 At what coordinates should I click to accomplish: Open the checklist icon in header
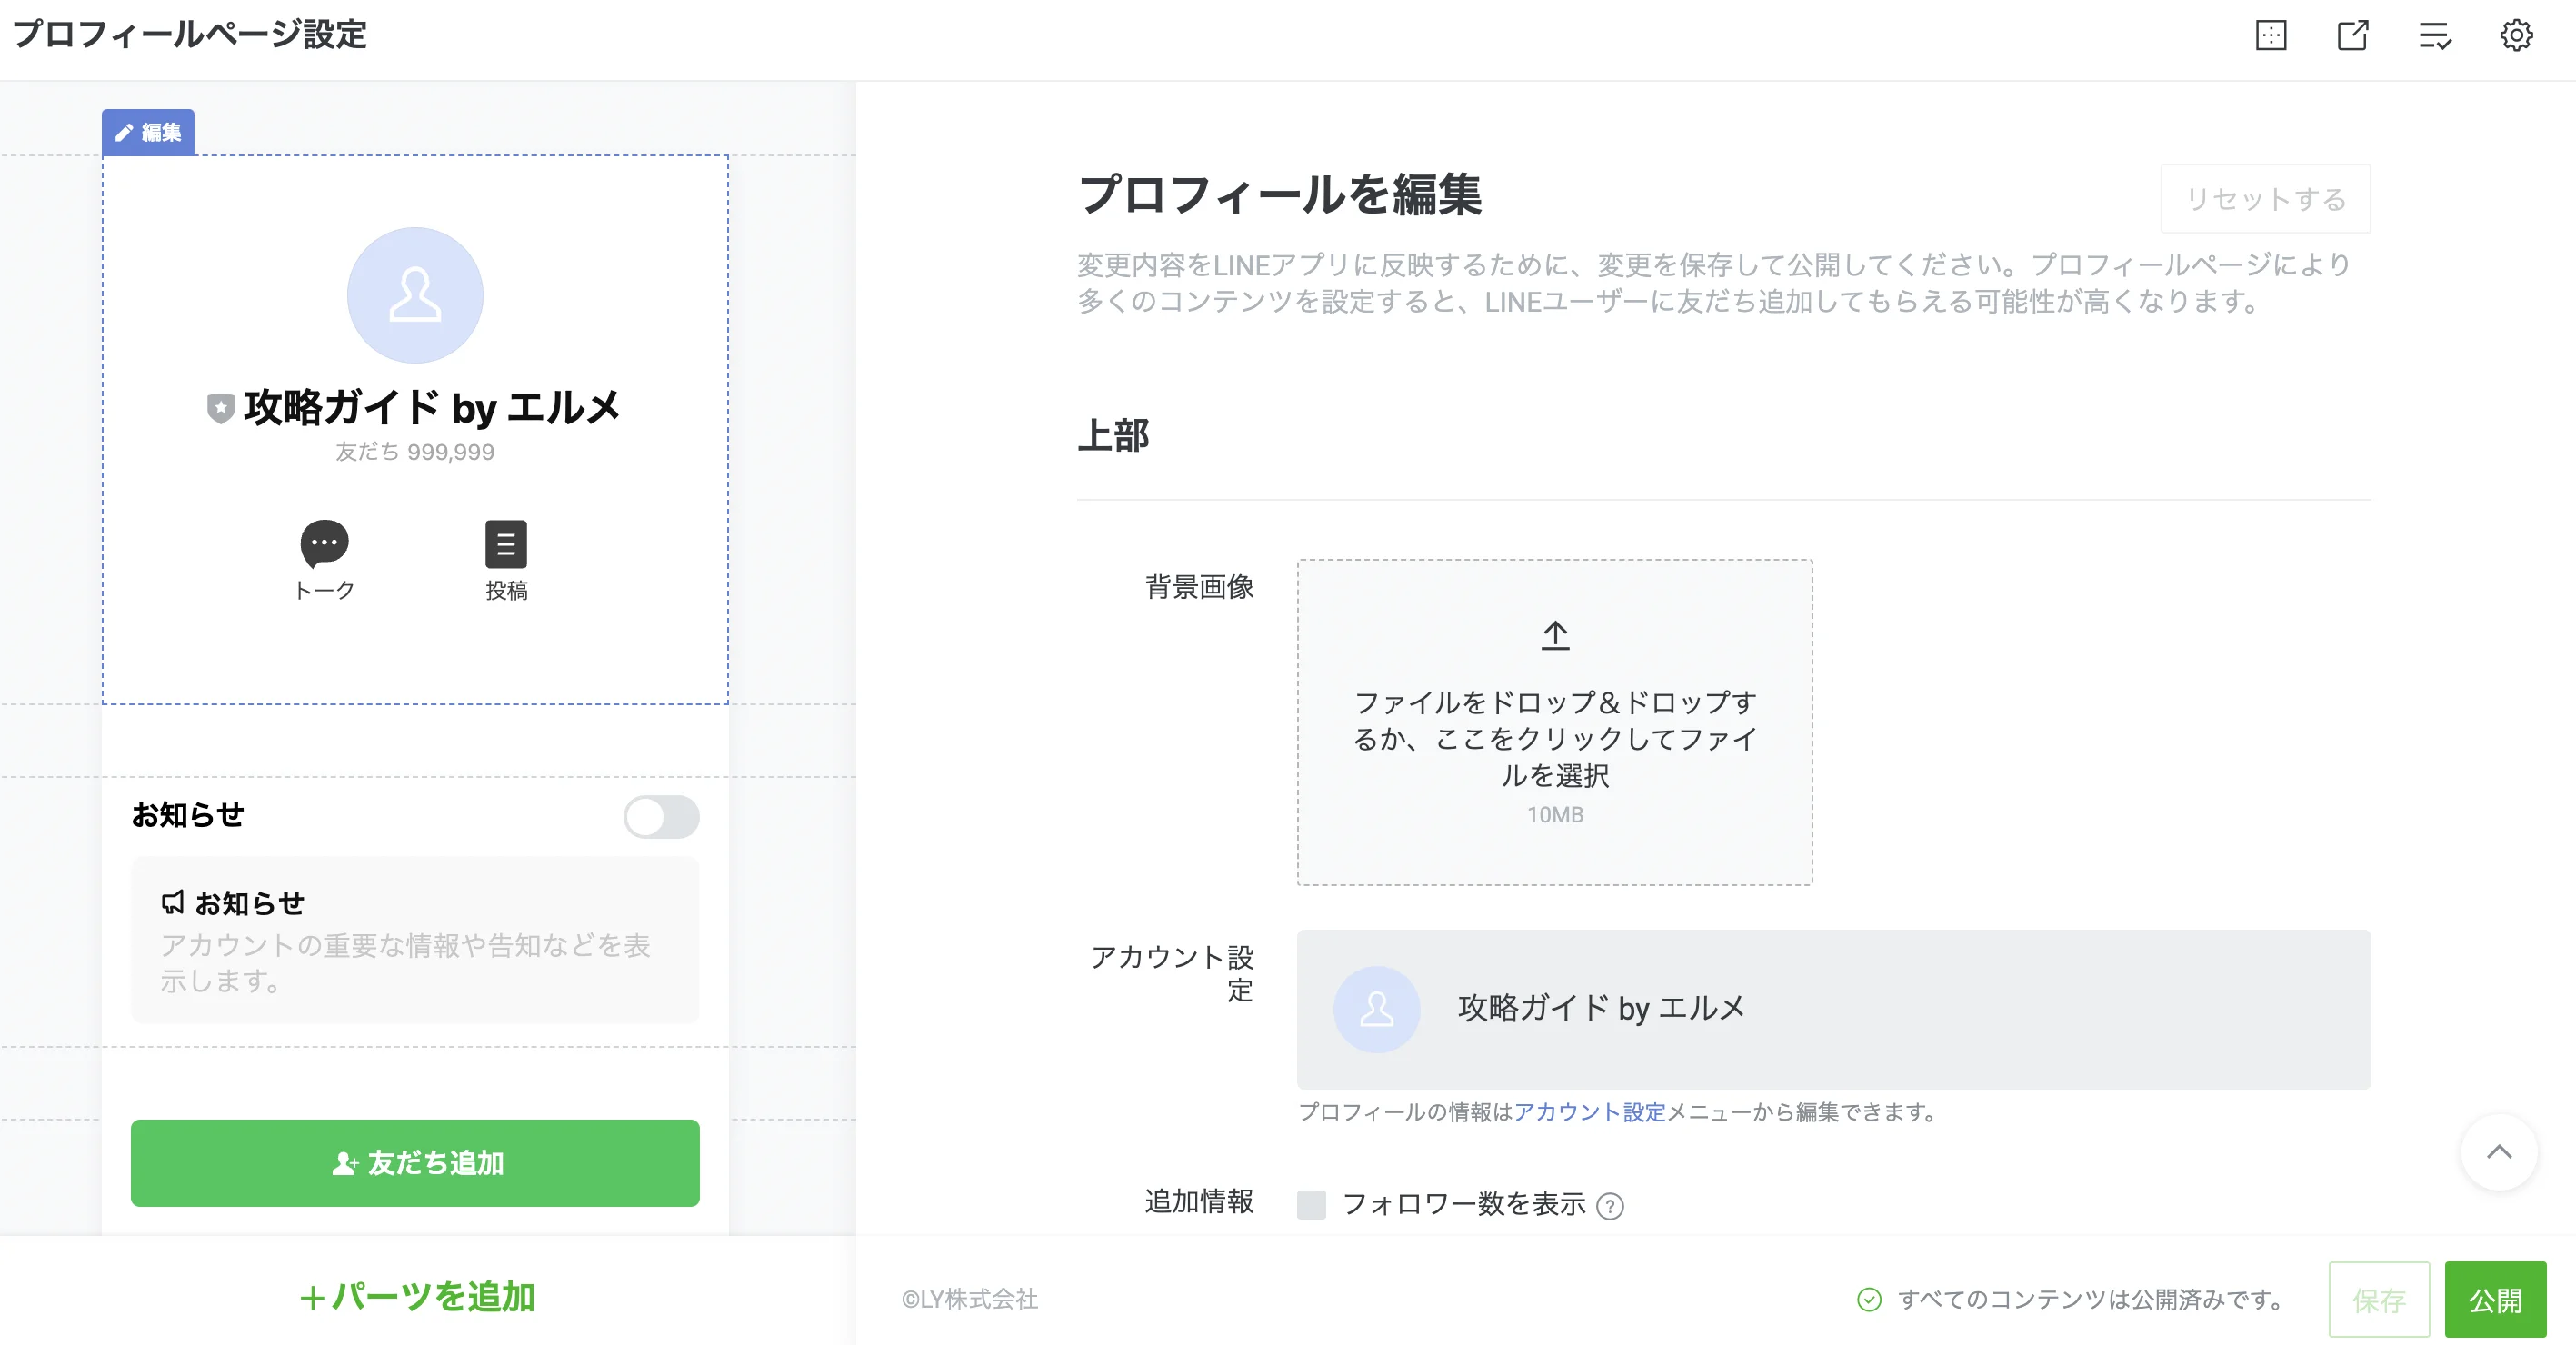2435,36
